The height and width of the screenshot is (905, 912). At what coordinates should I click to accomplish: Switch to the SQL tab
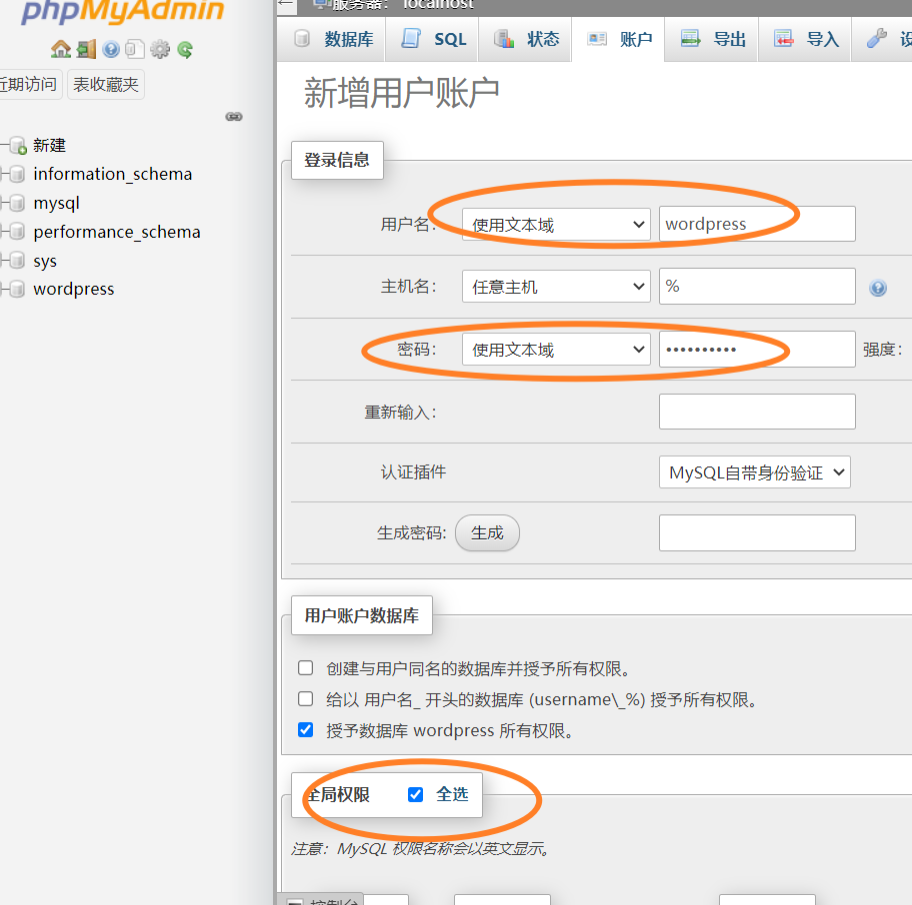432,40
